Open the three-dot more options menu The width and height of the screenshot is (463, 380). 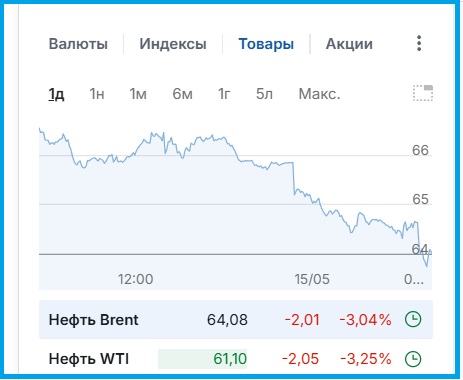419,43
